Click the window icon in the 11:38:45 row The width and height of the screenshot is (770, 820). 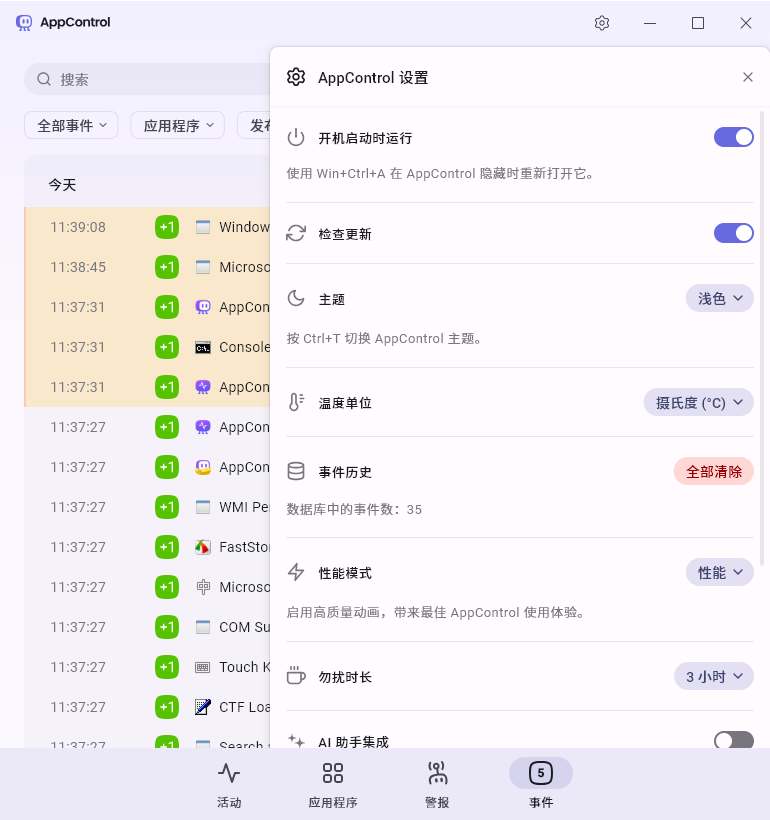tap(203, 267)
